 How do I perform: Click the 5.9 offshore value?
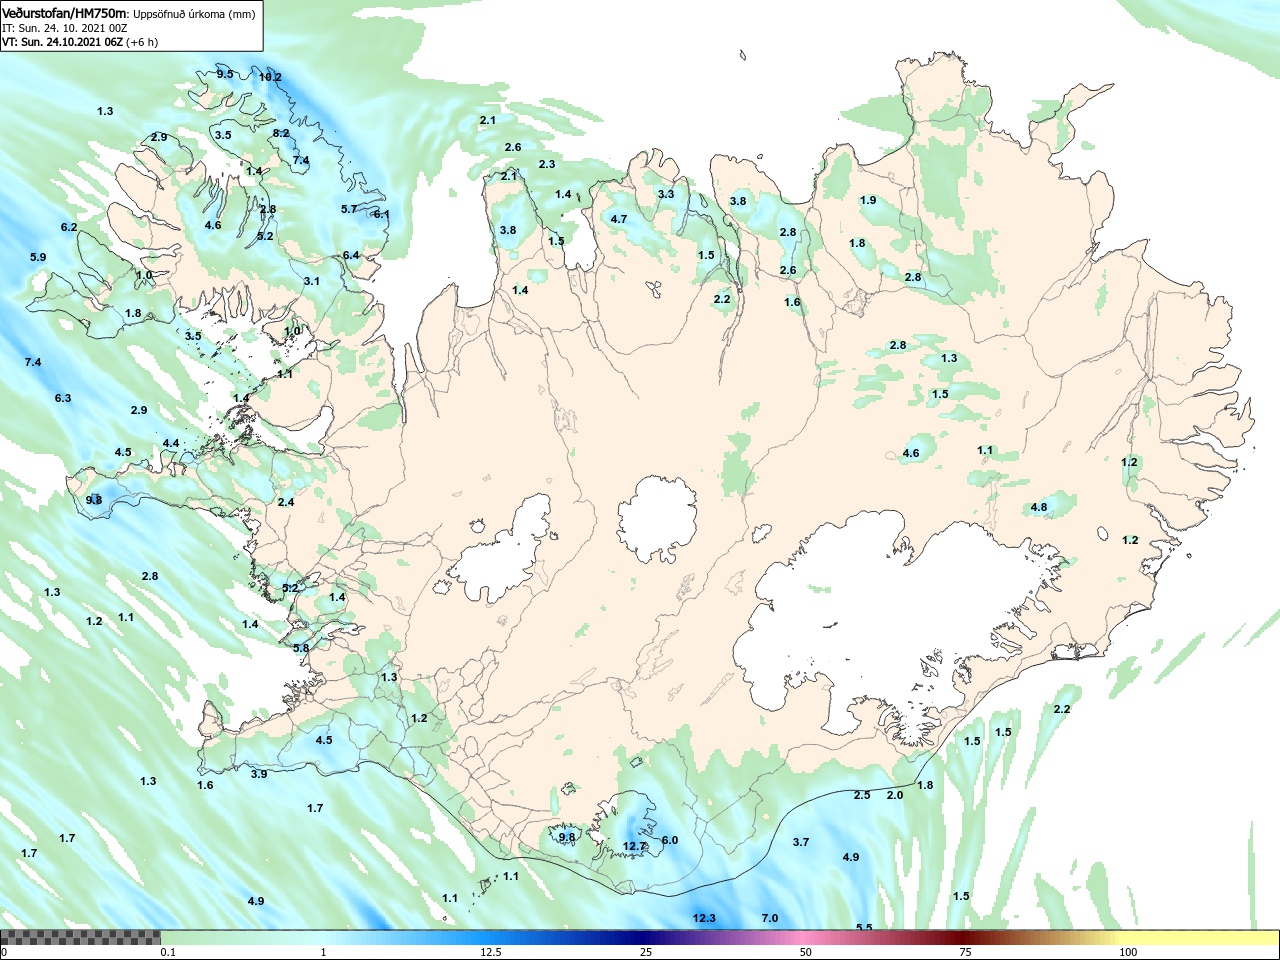pyautogui.click(x=38, y=257)
